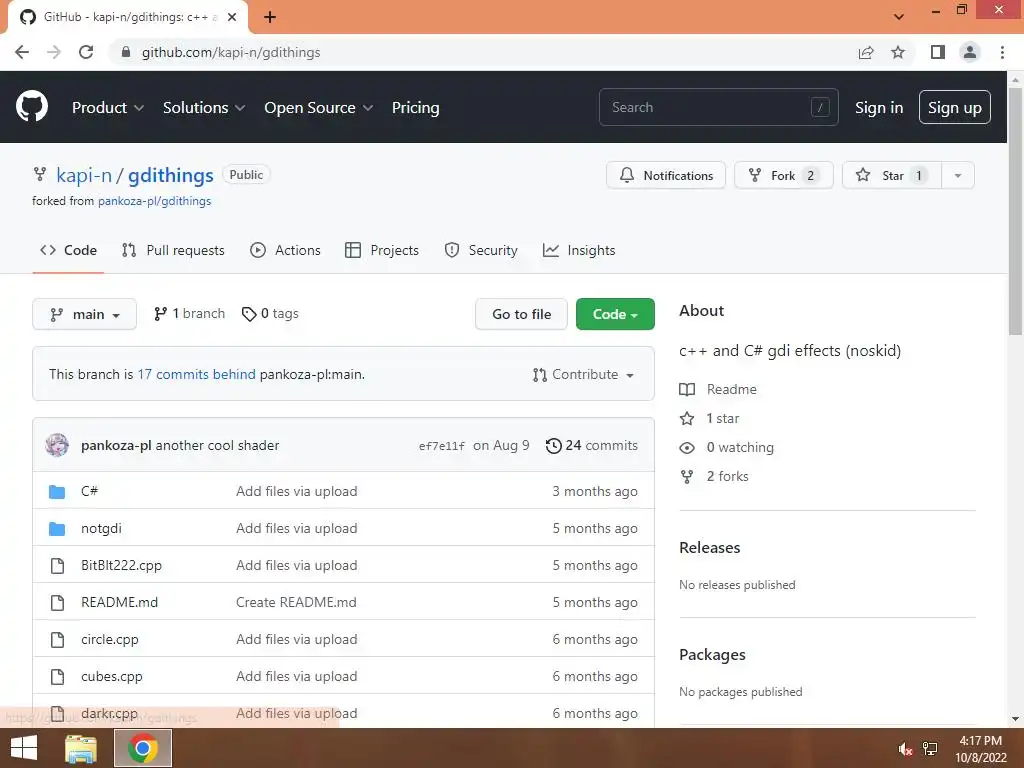The height and width of the screenshot is (768, 1024).
Task: Click network icon in system tray
Action: click(x=930, y=749)
